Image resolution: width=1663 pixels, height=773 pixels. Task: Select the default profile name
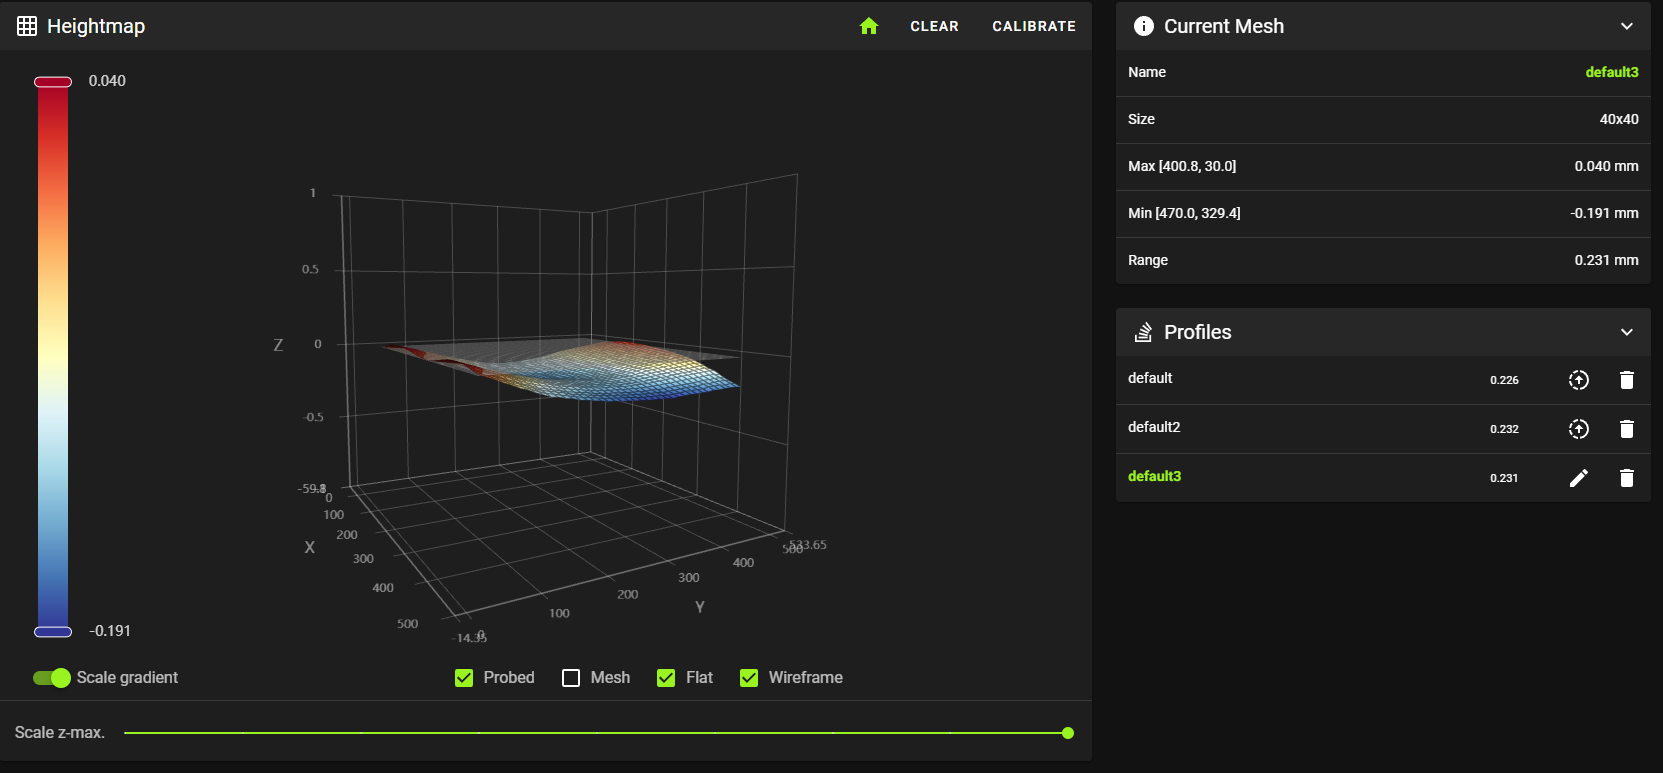tap(1150, 378)
